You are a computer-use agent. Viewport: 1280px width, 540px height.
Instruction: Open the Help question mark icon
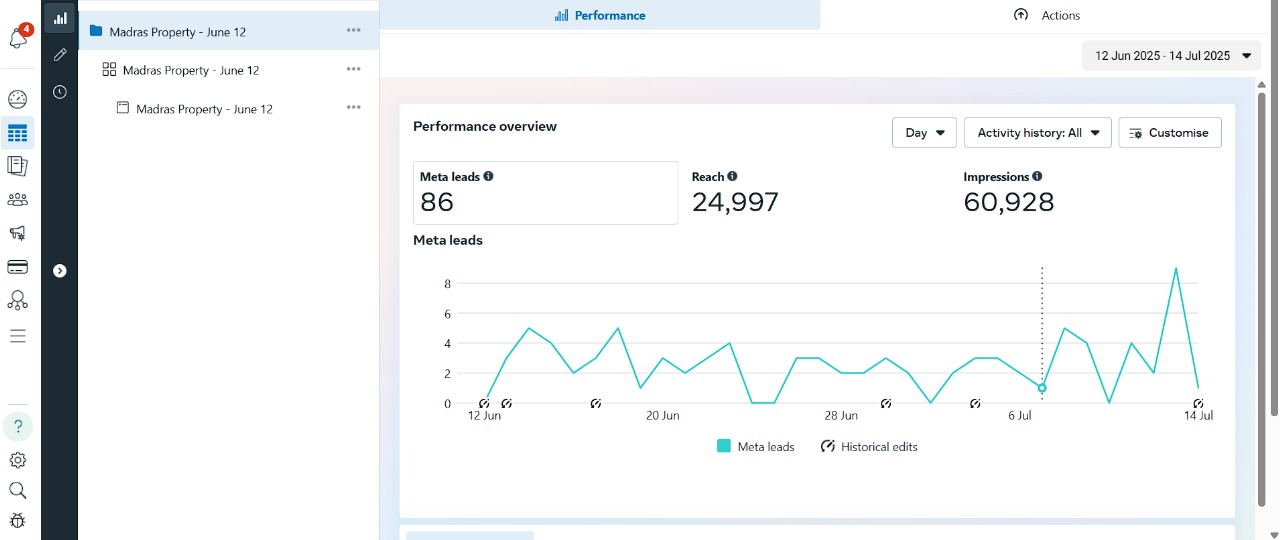(x=18, y=427)
